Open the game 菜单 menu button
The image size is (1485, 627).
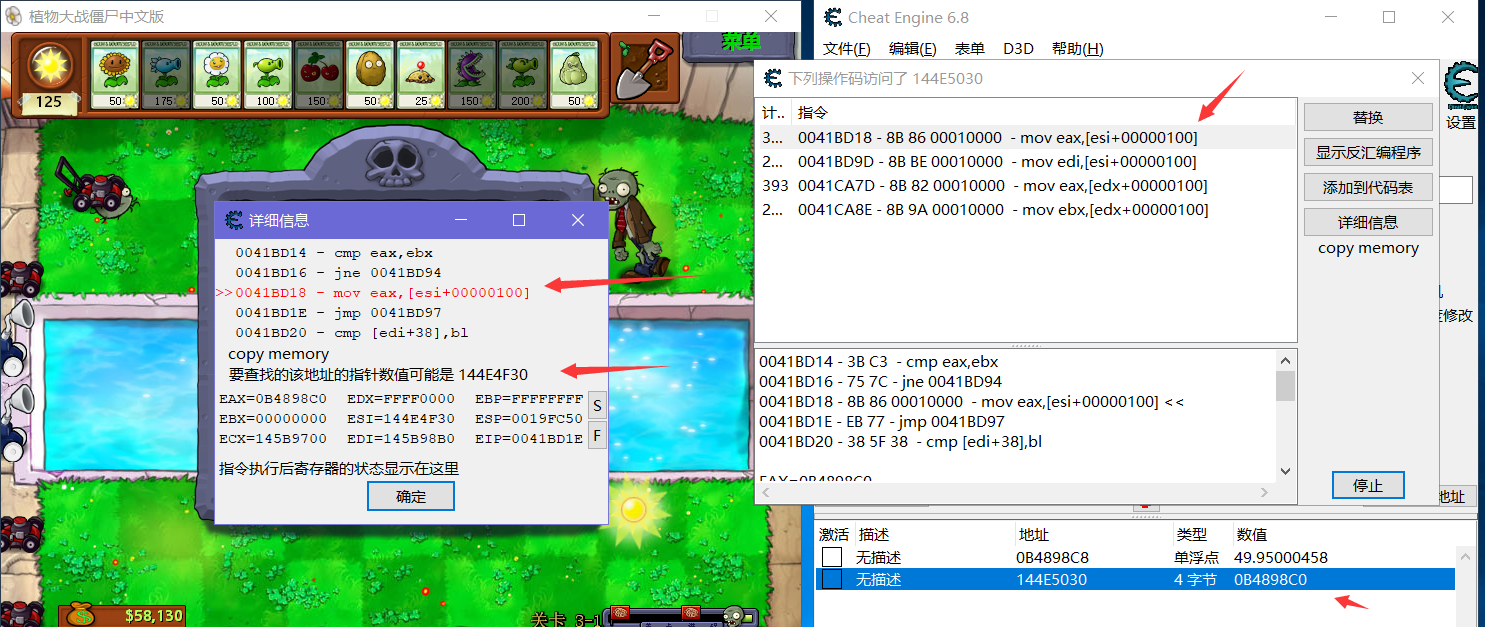pos(741,42)
